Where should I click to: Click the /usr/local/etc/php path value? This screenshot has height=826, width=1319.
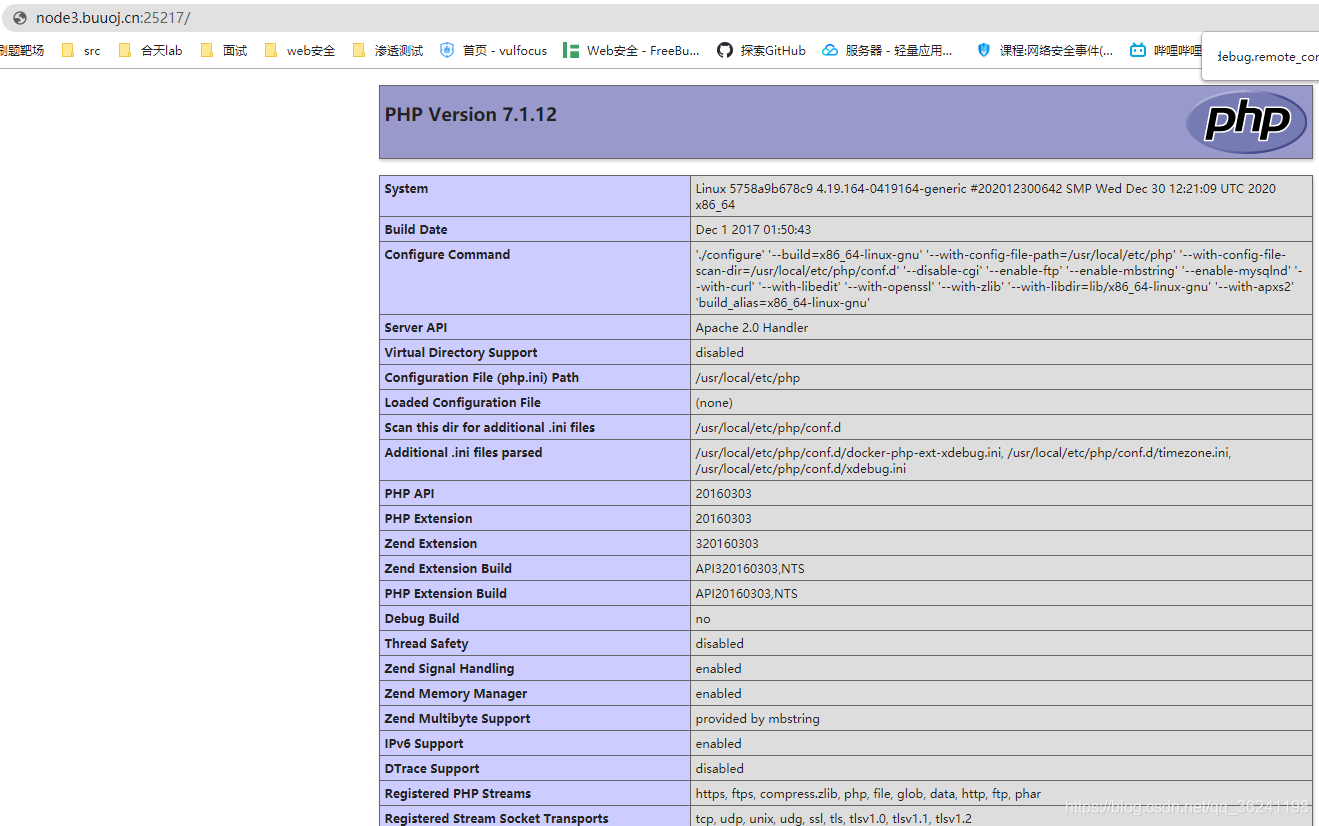748,378
